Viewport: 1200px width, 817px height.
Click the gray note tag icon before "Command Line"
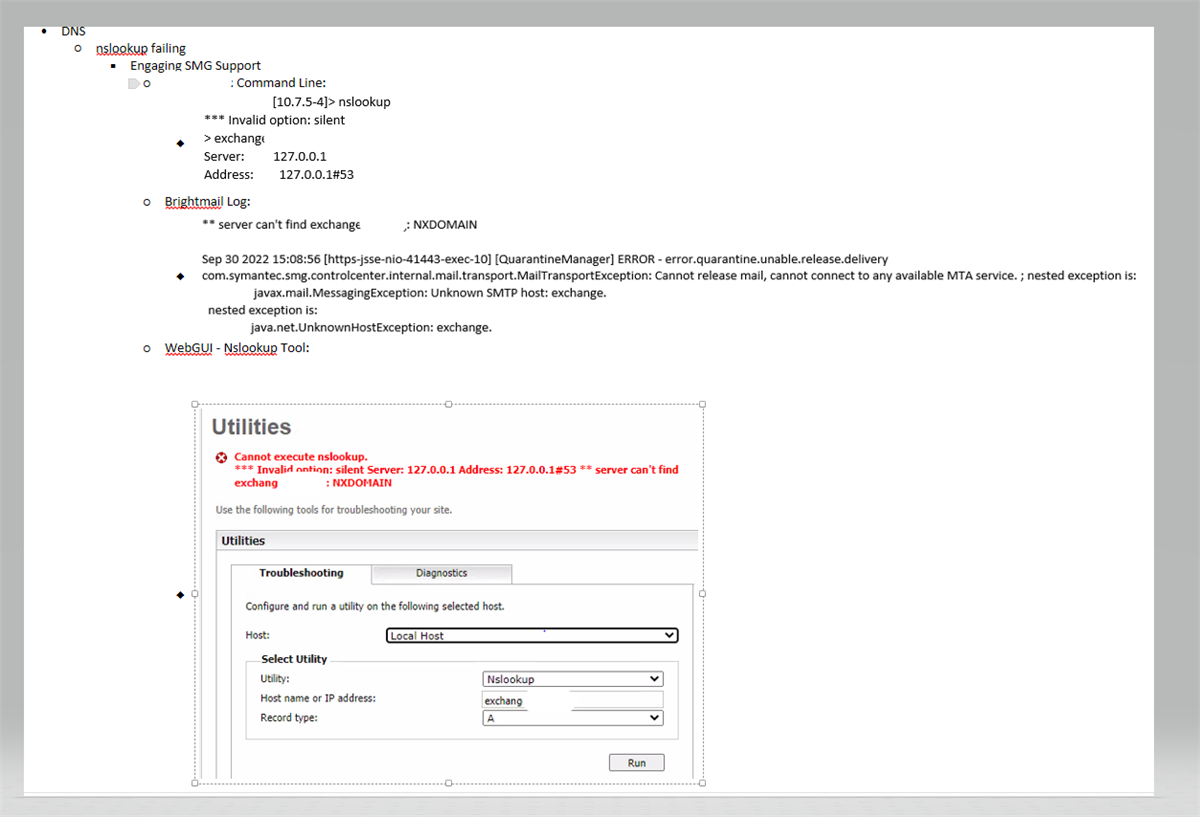click(x=132, y=83)
